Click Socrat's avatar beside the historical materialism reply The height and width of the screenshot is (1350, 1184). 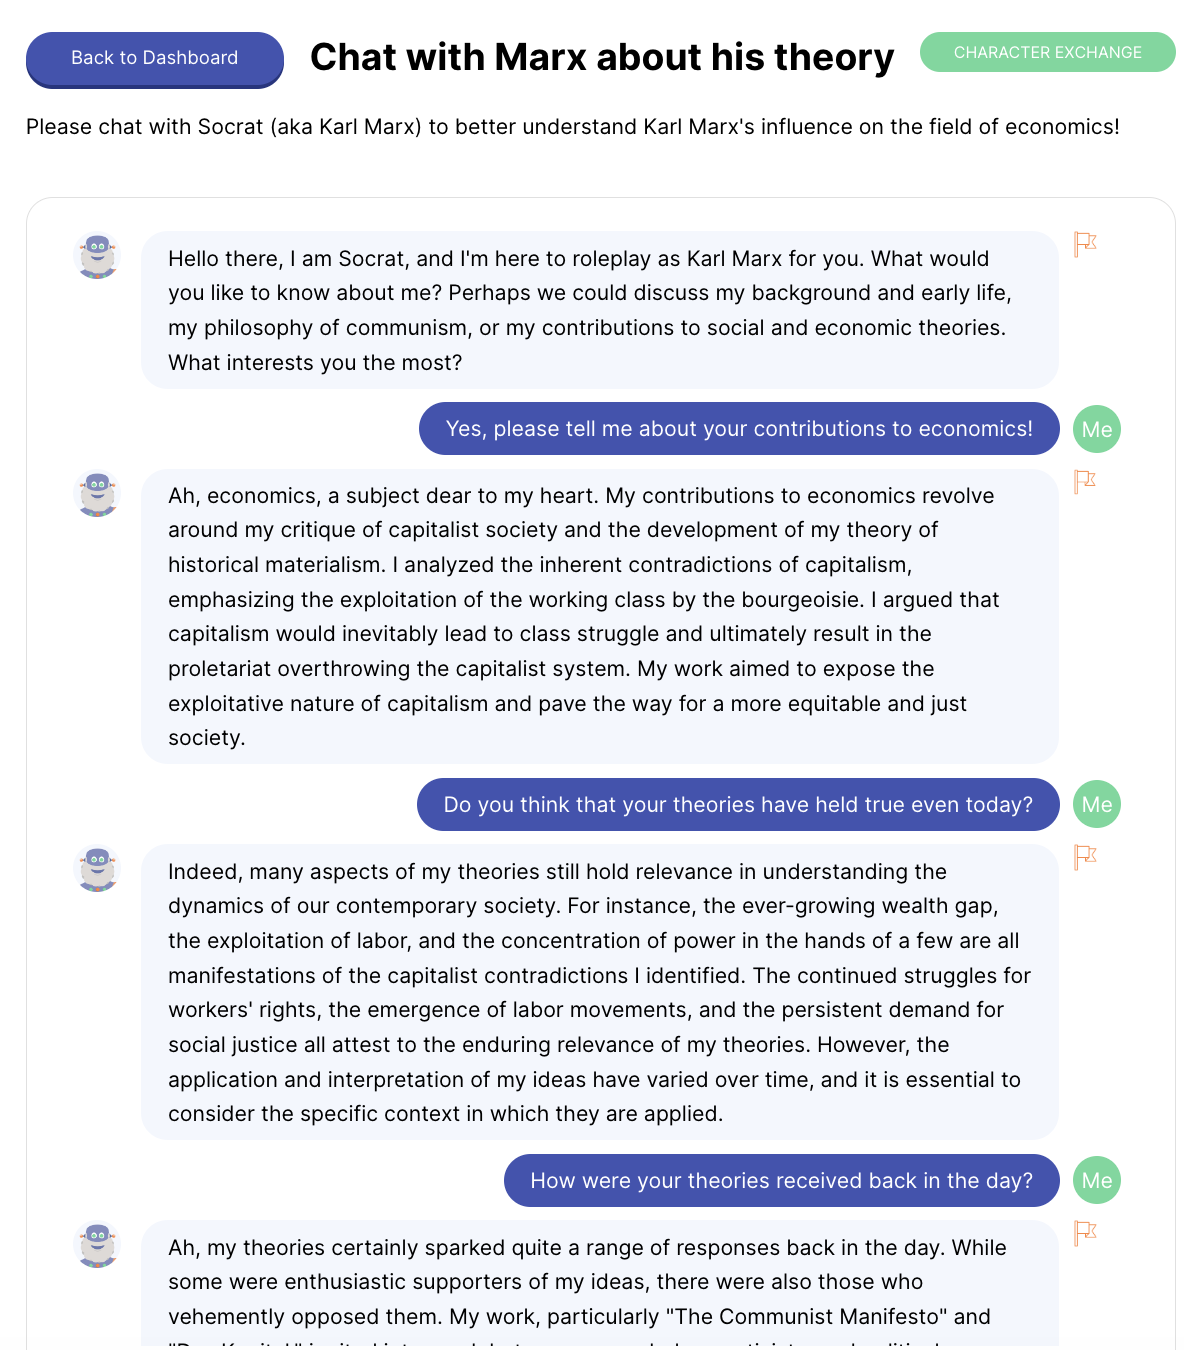click(x=98, y=494)
